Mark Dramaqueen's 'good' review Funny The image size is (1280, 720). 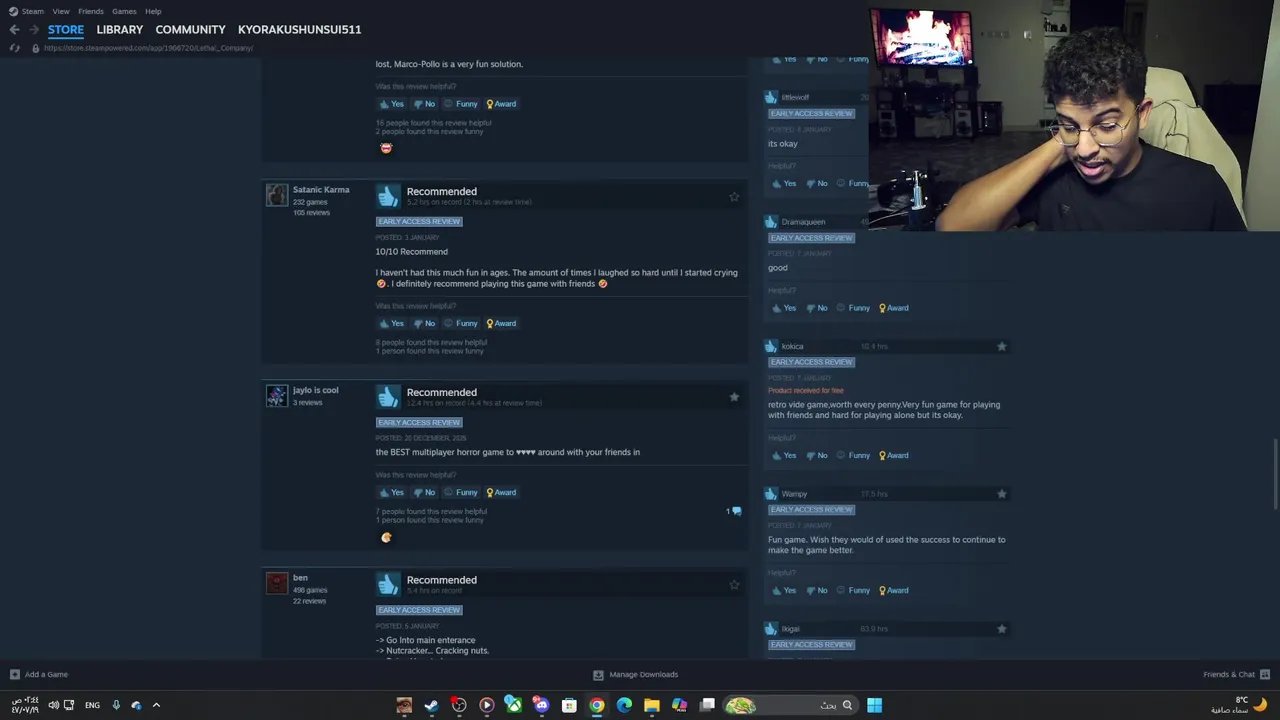[853, 308]
